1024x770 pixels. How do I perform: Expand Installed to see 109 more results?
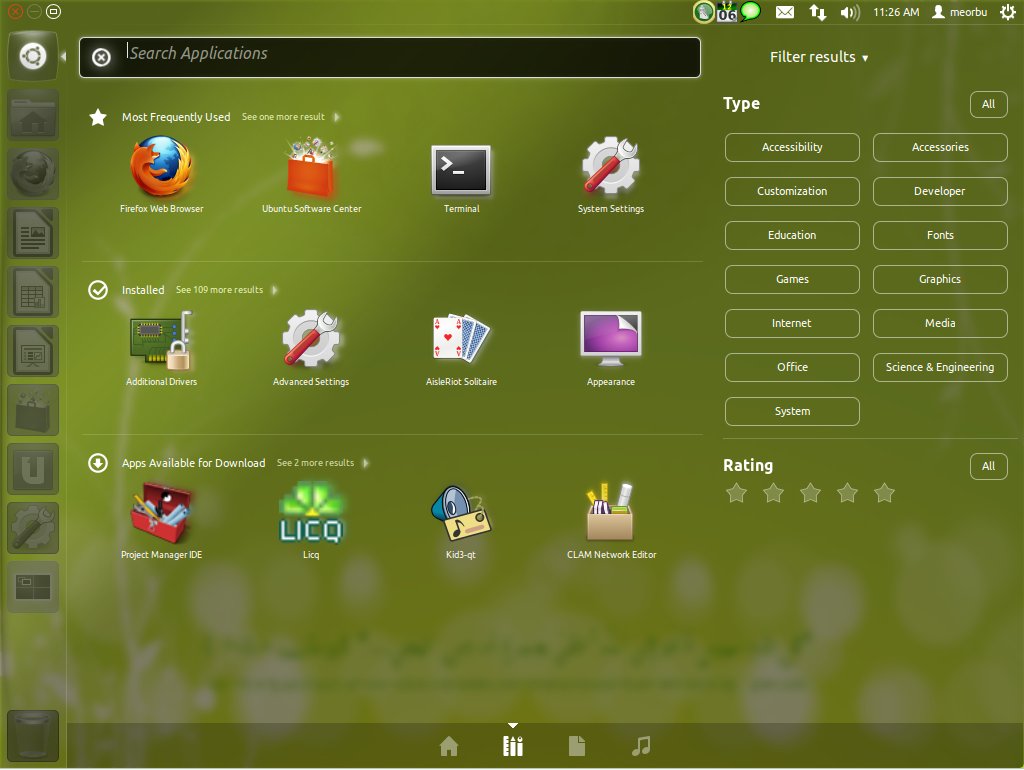point(226,290)
